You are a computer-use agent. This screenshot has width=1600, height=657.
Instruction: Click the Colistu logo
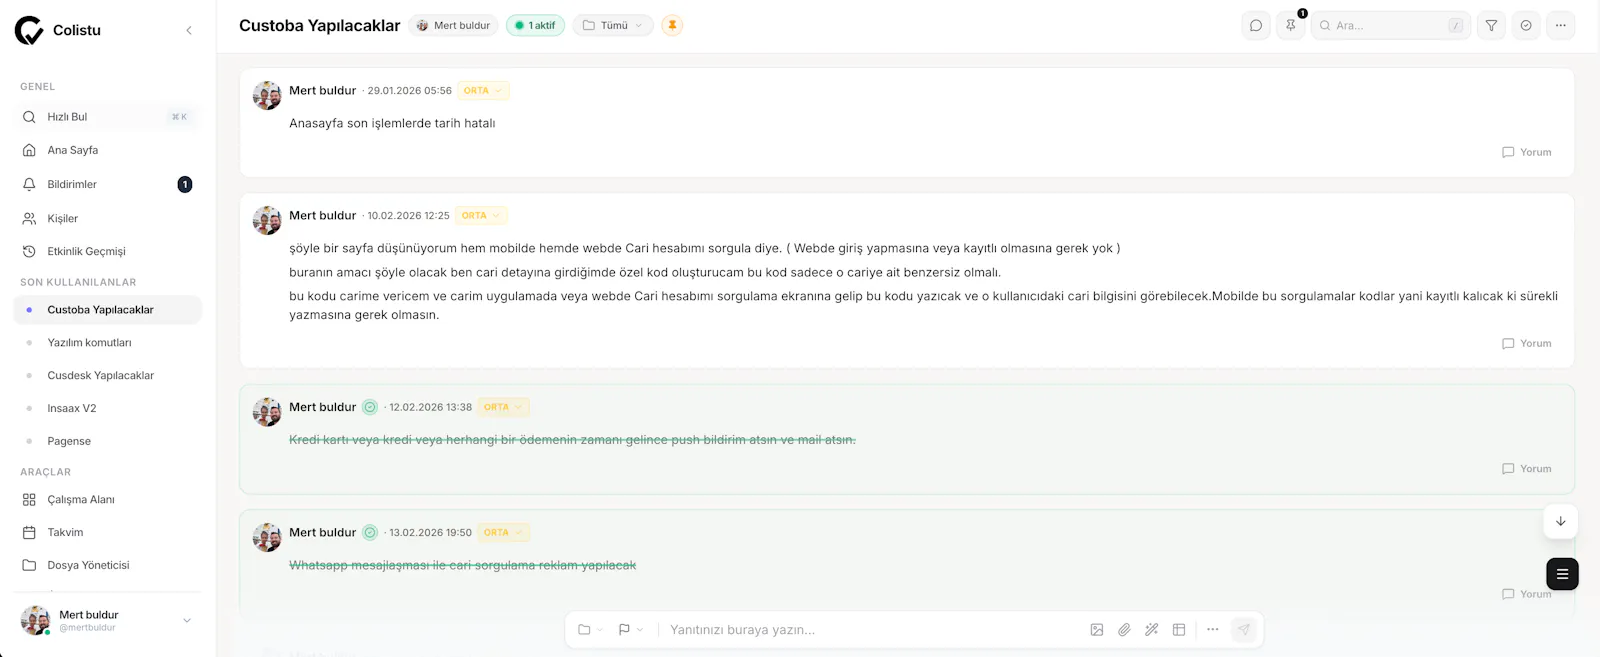[x=29, y=30]
